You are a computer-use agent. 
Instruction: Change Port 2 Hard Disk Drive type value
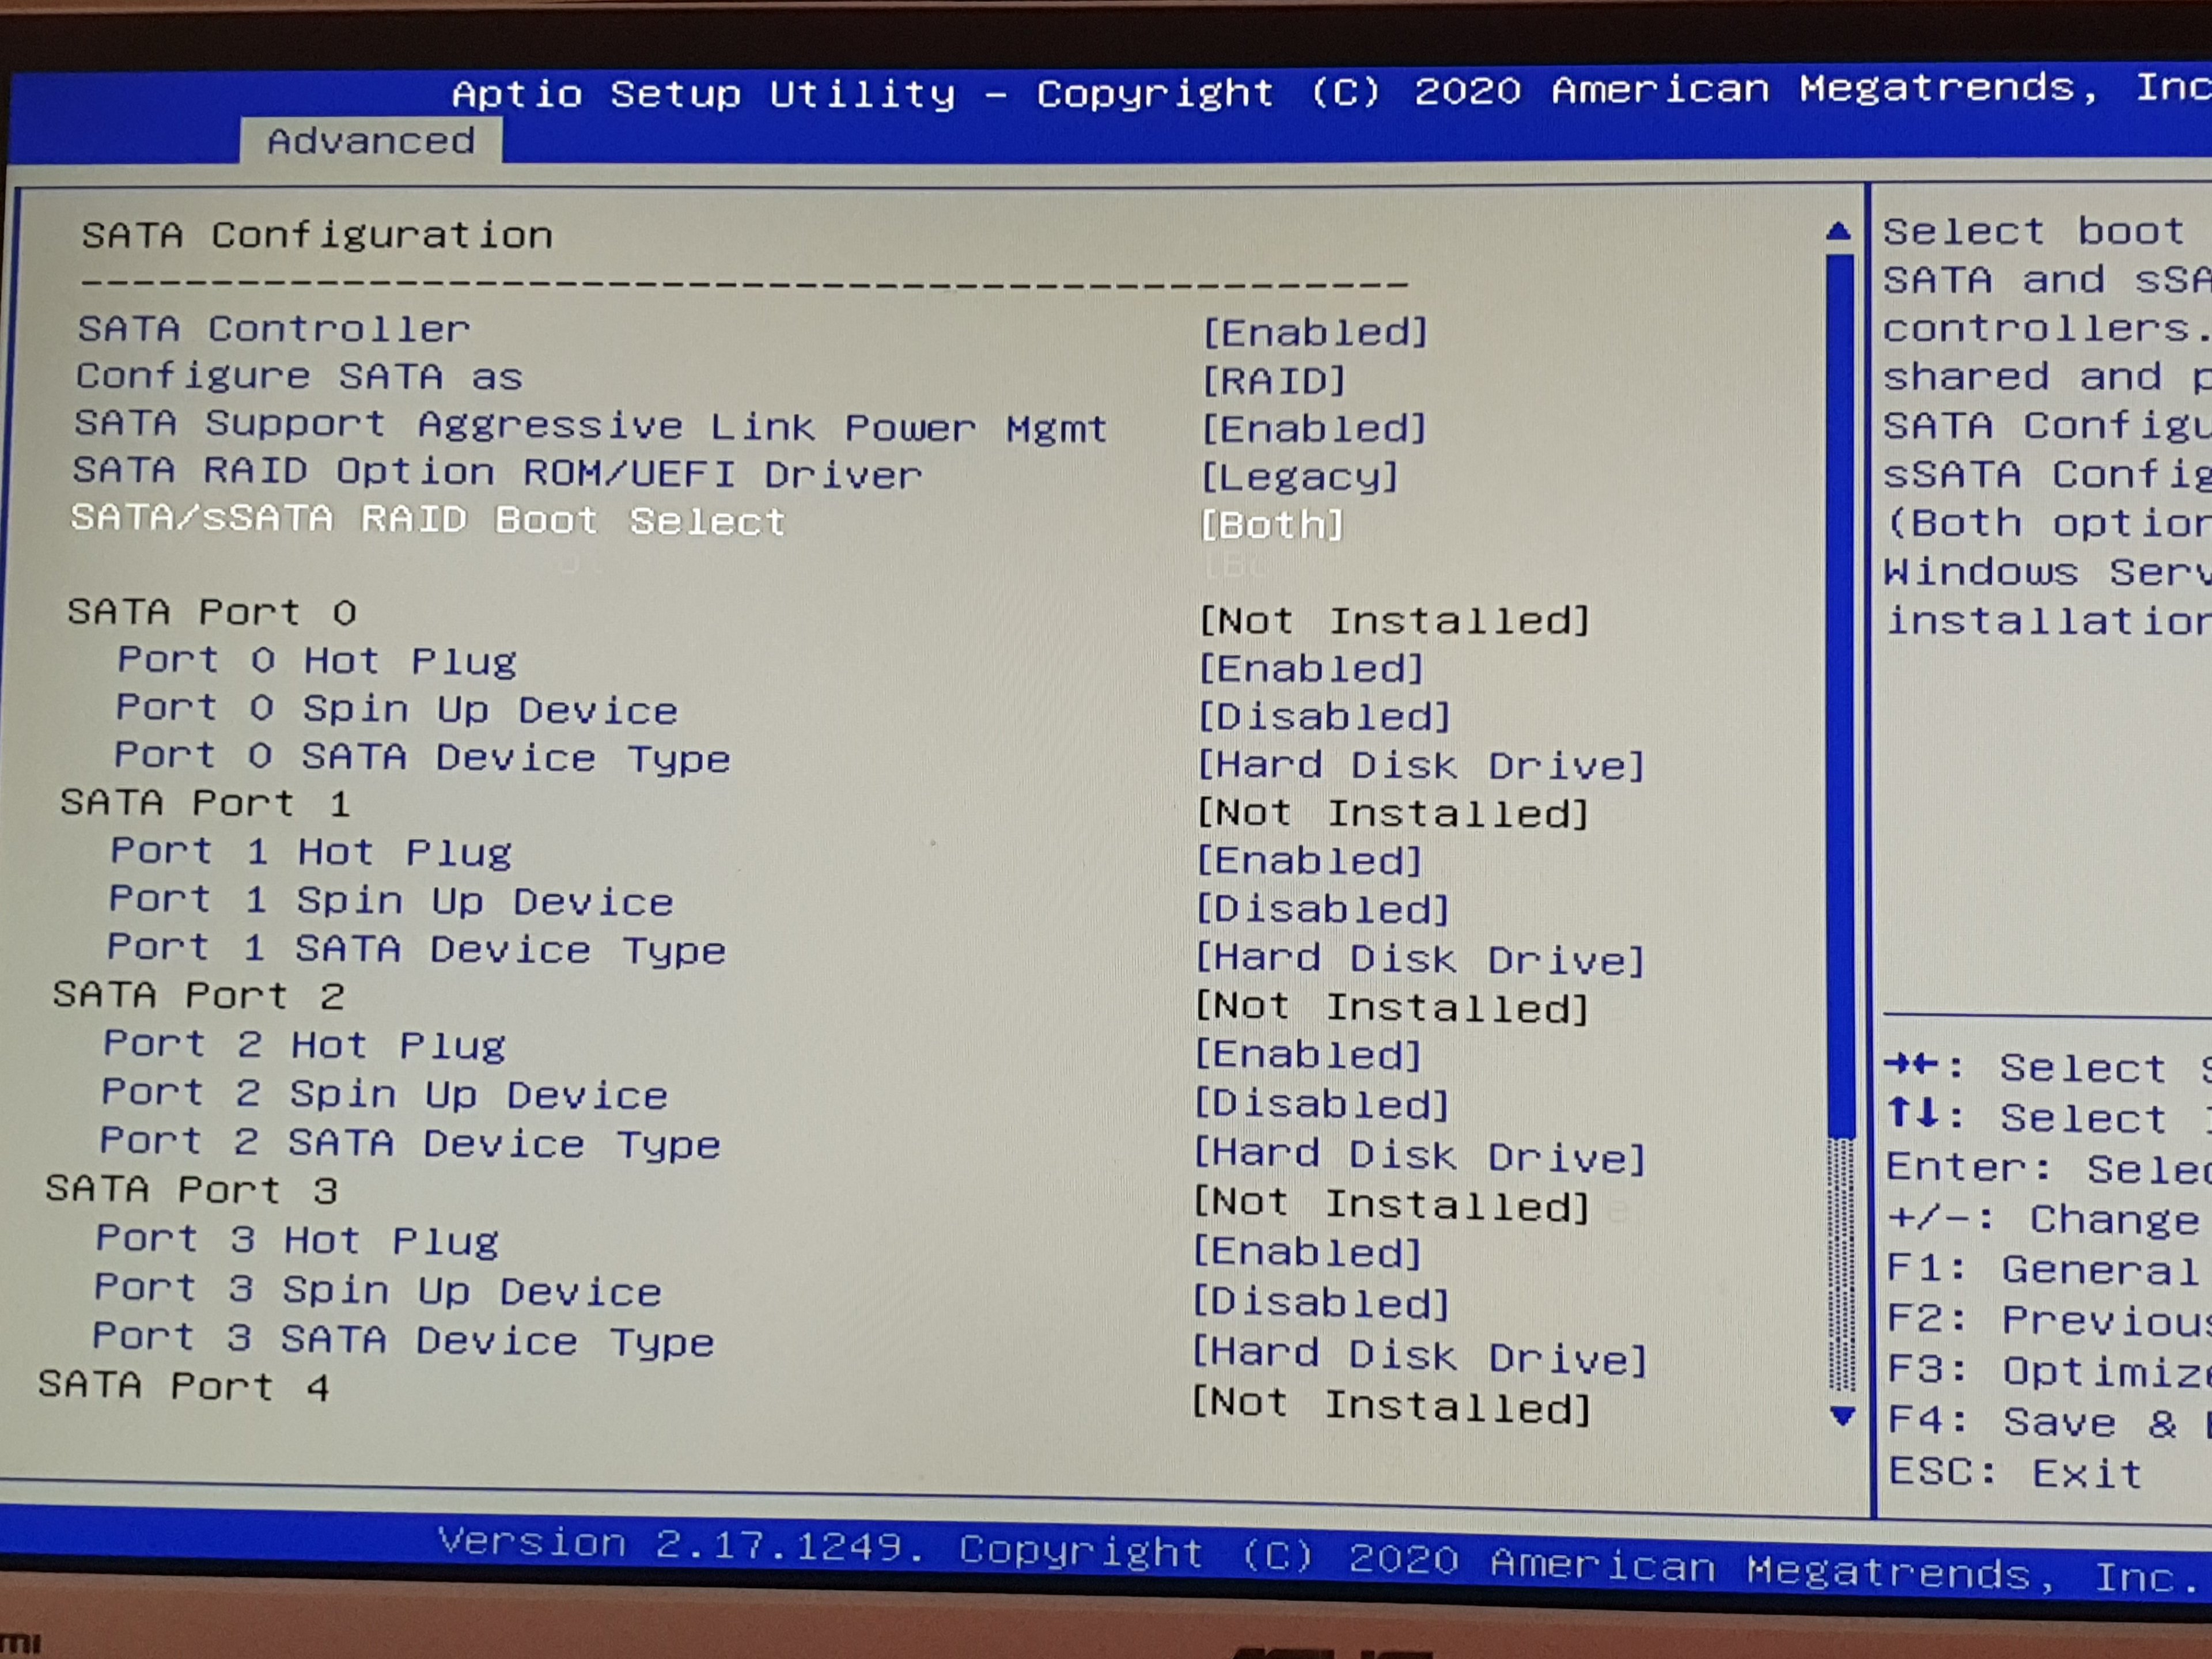pos(1419,1156)
